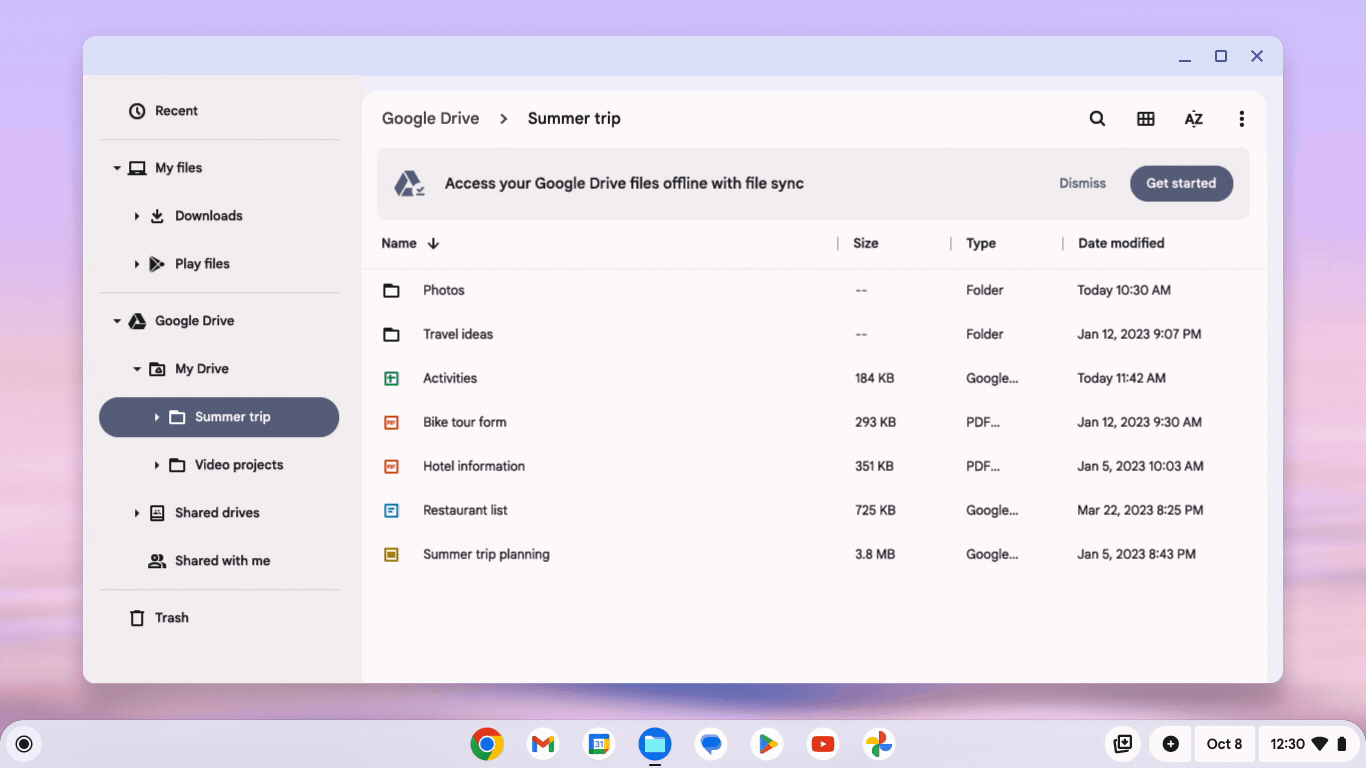Change sort order with the A-Z icon
The height and width of the screenshot is (768, 1366).
(1193, 118)
